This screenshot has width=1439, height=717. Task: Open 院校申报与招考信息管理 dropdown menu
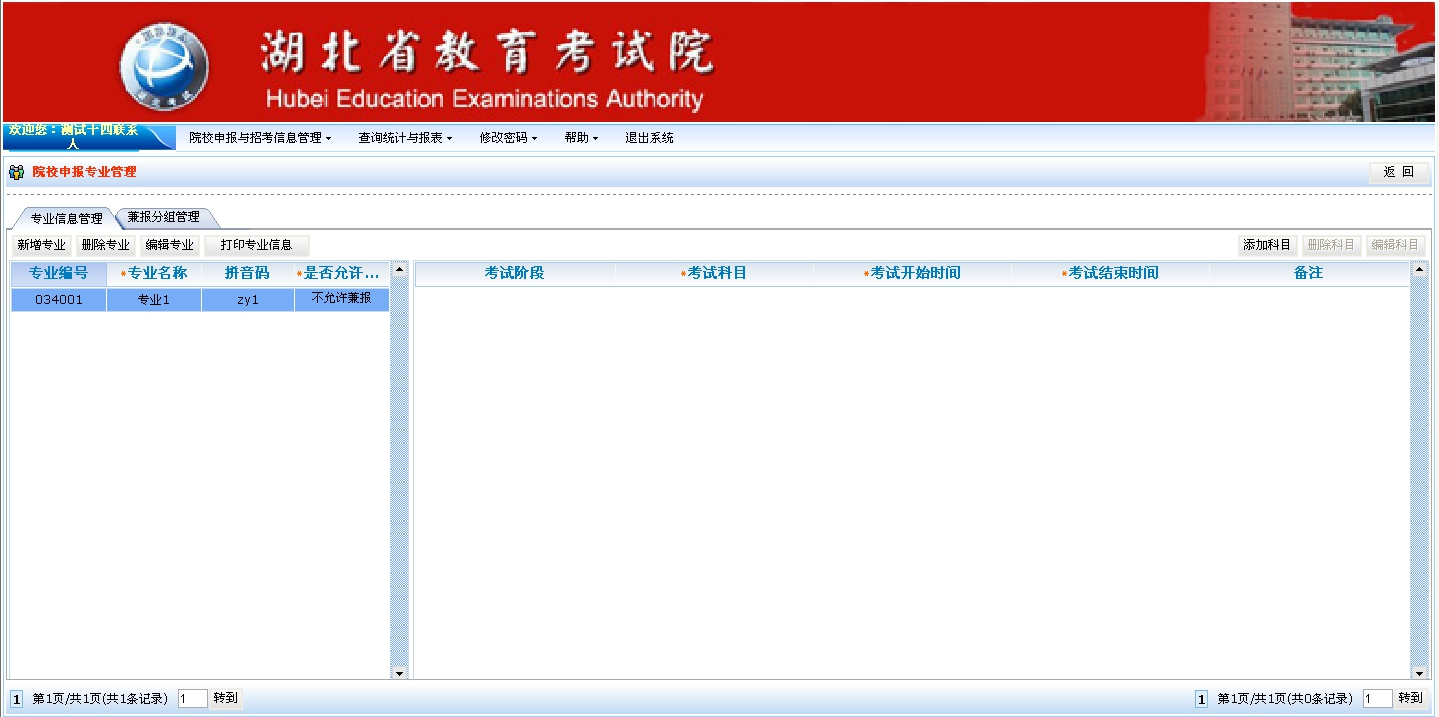pyautogui.click(x=260, y=138)
